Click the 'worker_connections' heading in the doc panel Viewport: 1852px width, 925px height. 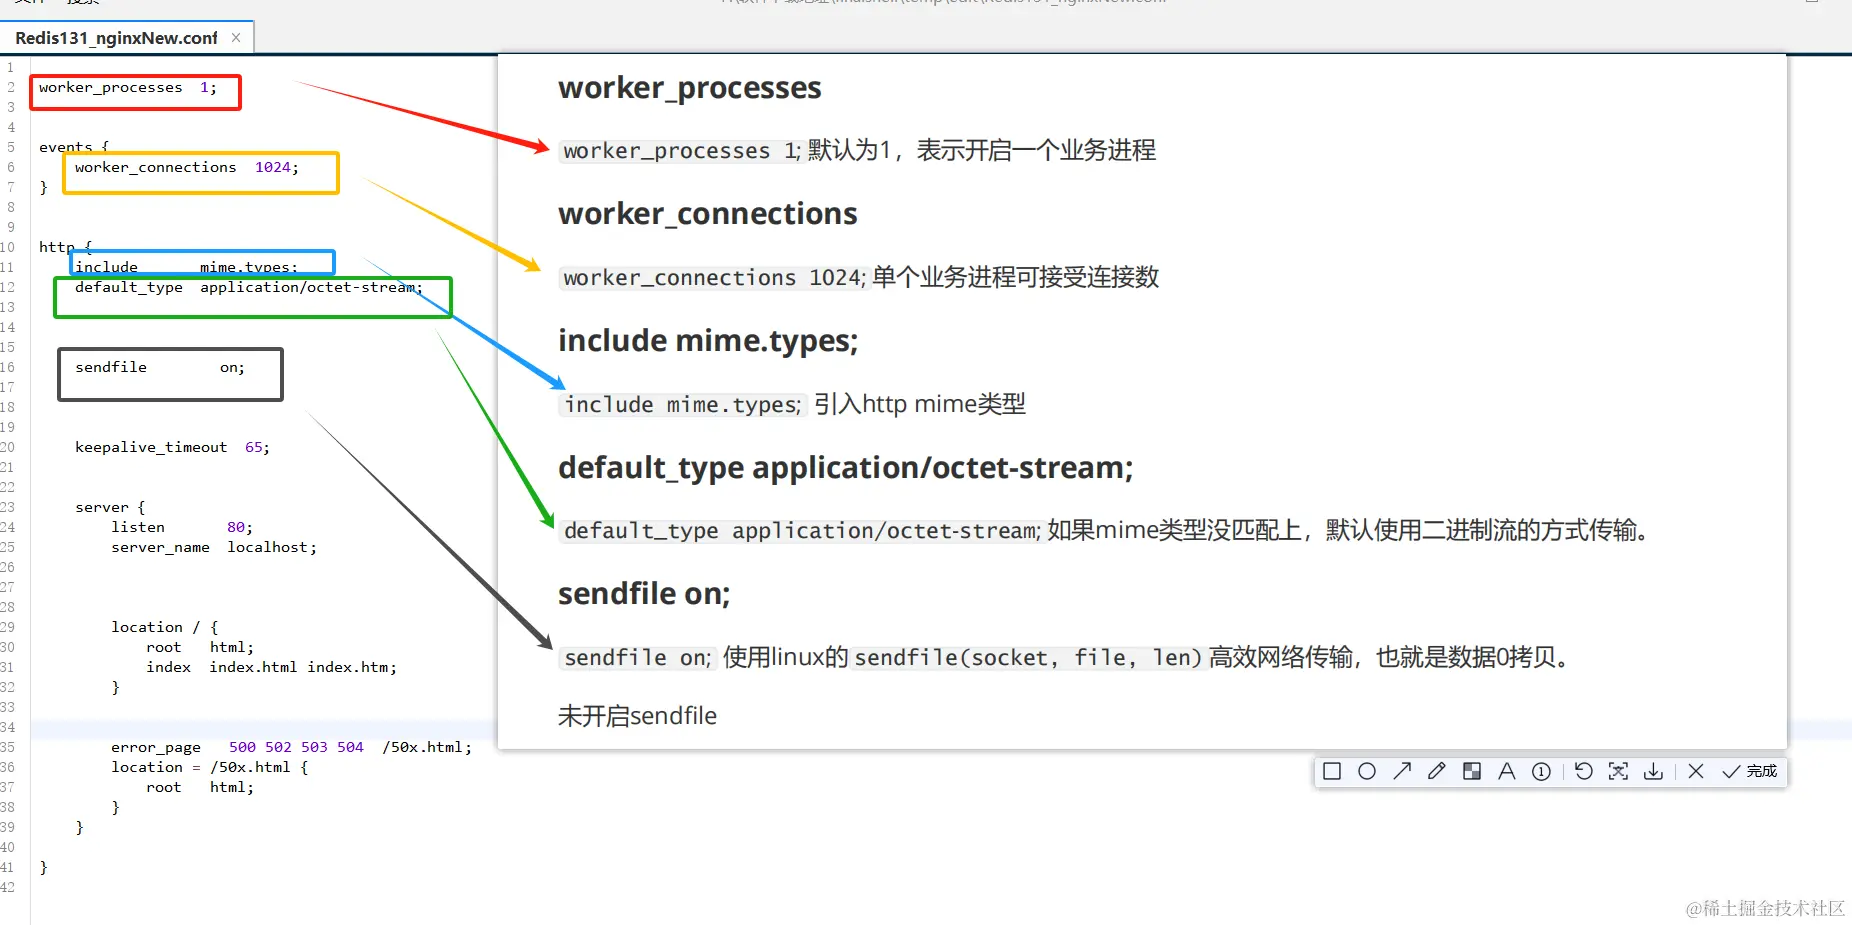pos(708,214)
